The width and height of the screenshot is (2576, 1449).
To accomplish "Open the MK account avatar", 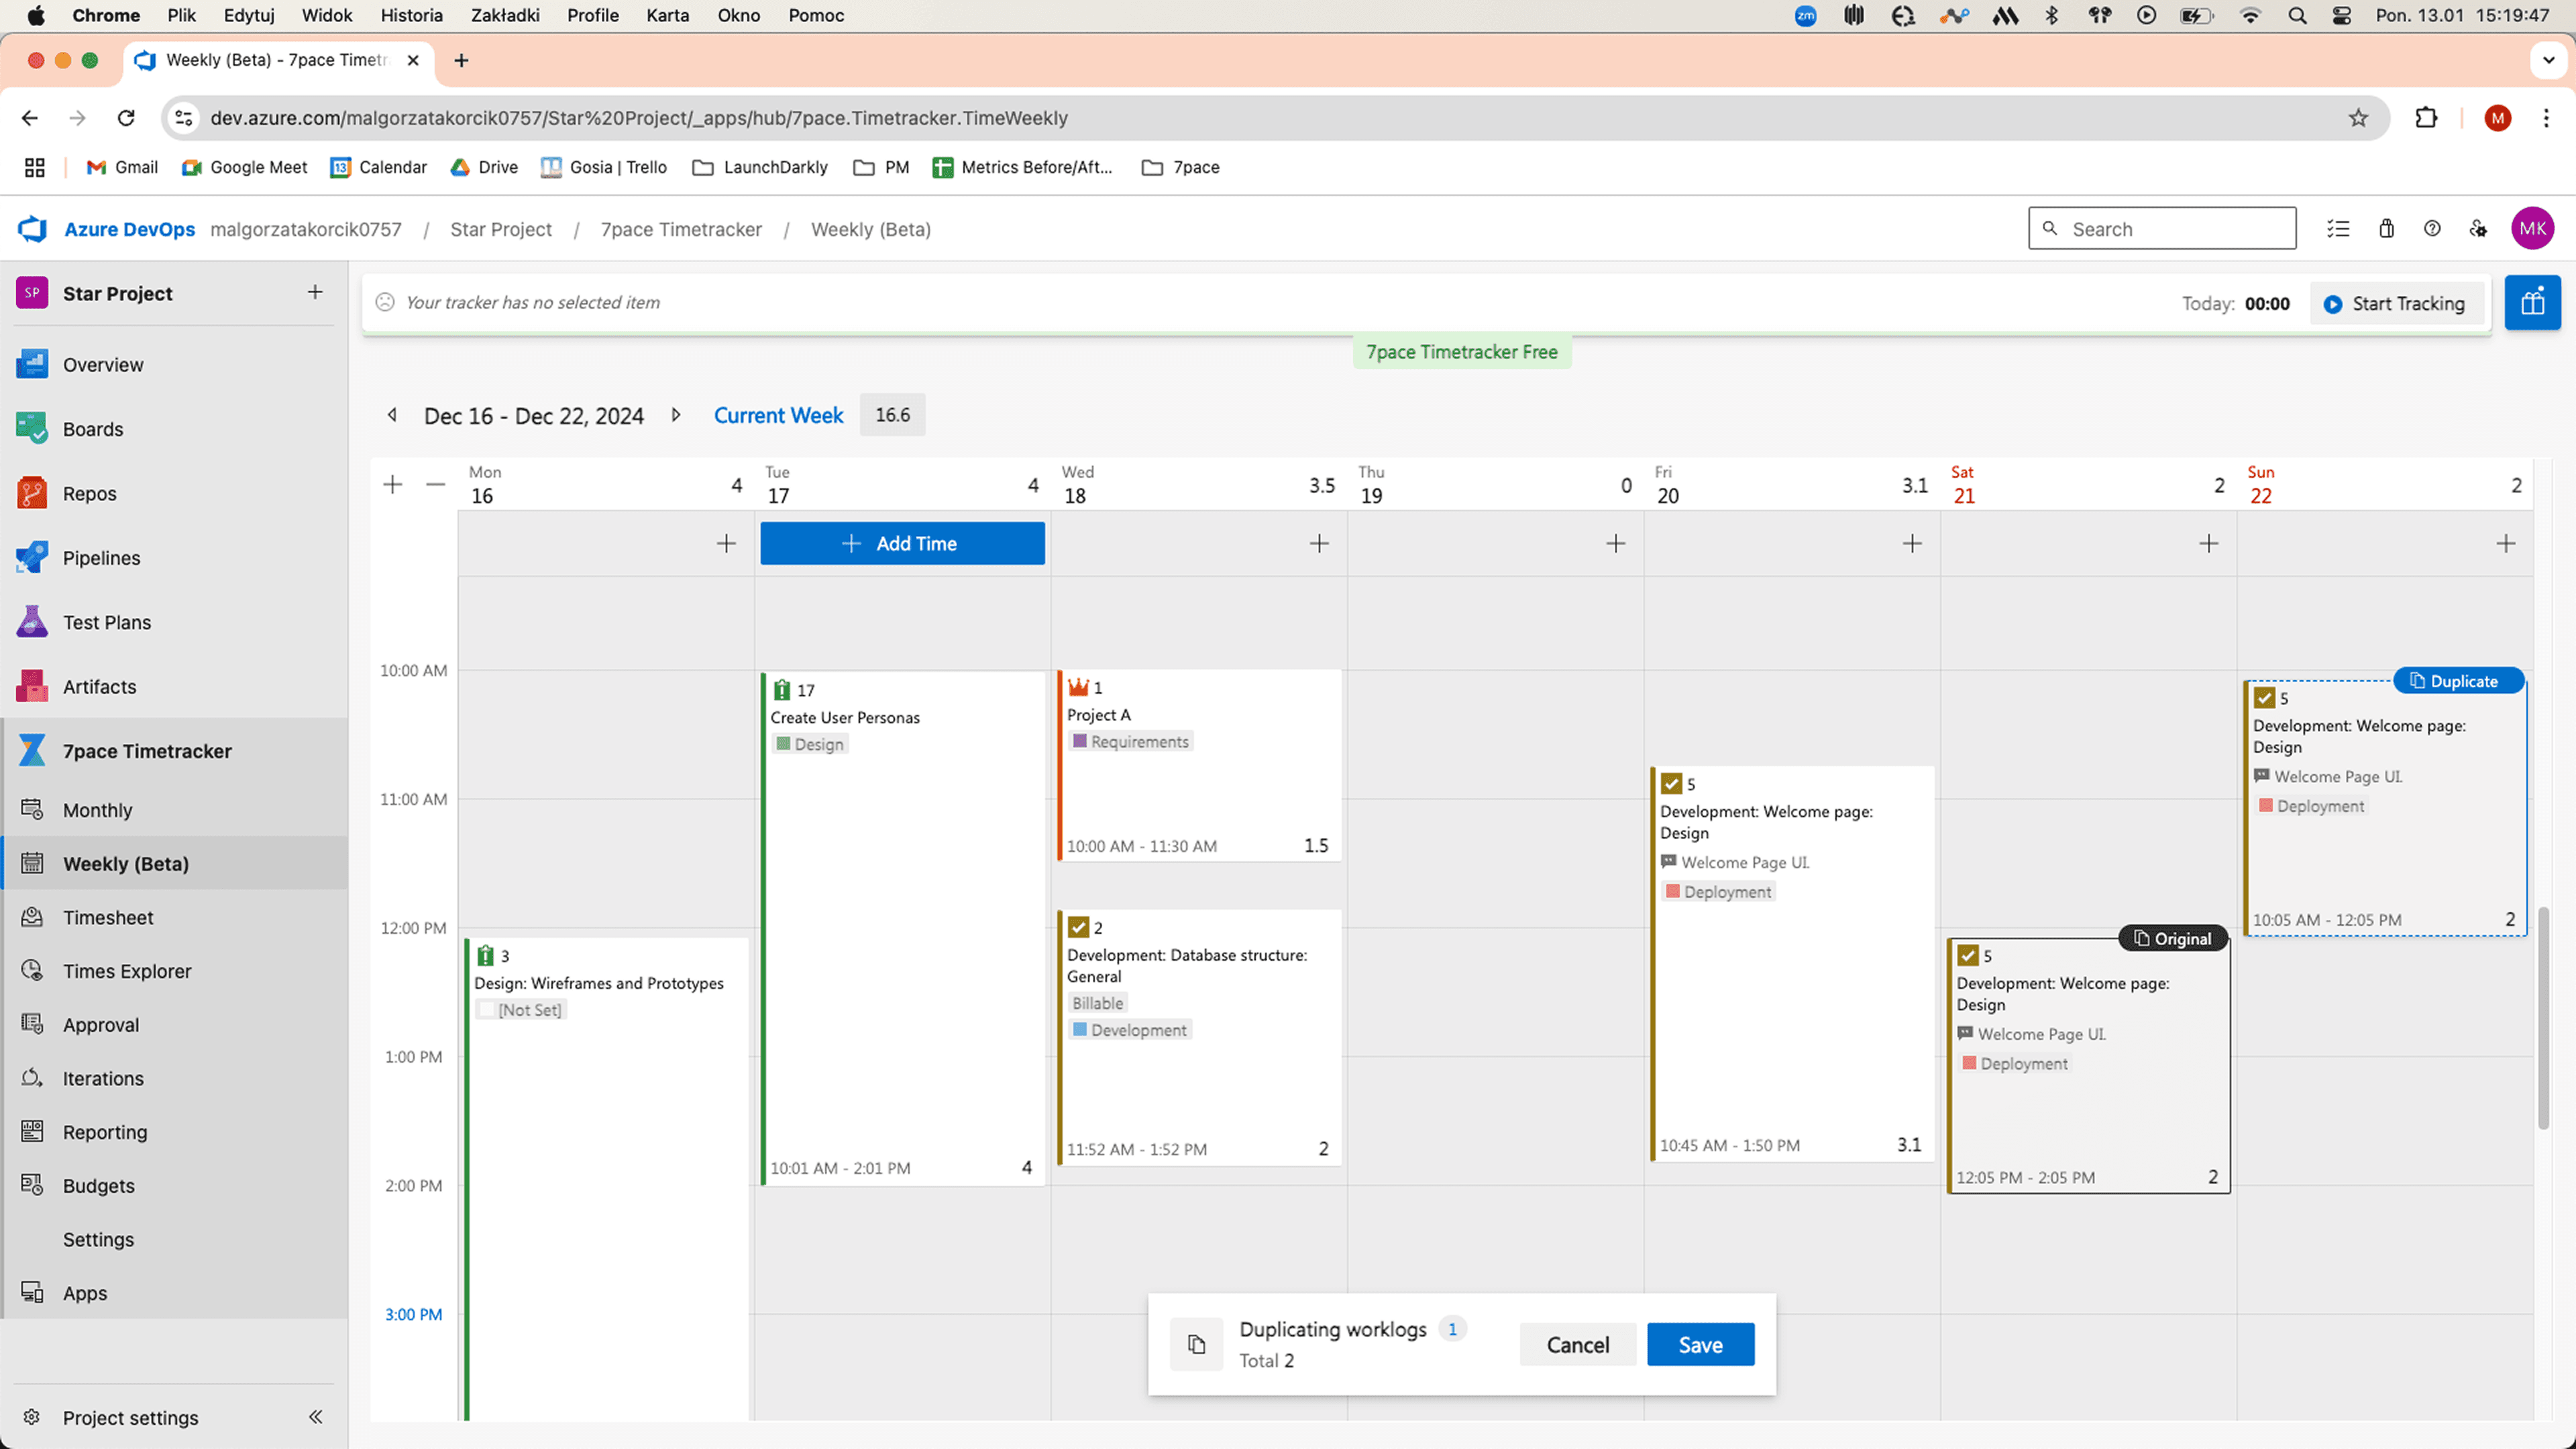I will click(x=2532, y=229).
